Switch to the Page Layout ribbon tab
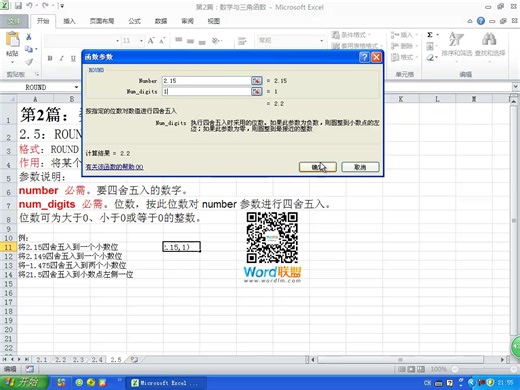 click(102, 21)
